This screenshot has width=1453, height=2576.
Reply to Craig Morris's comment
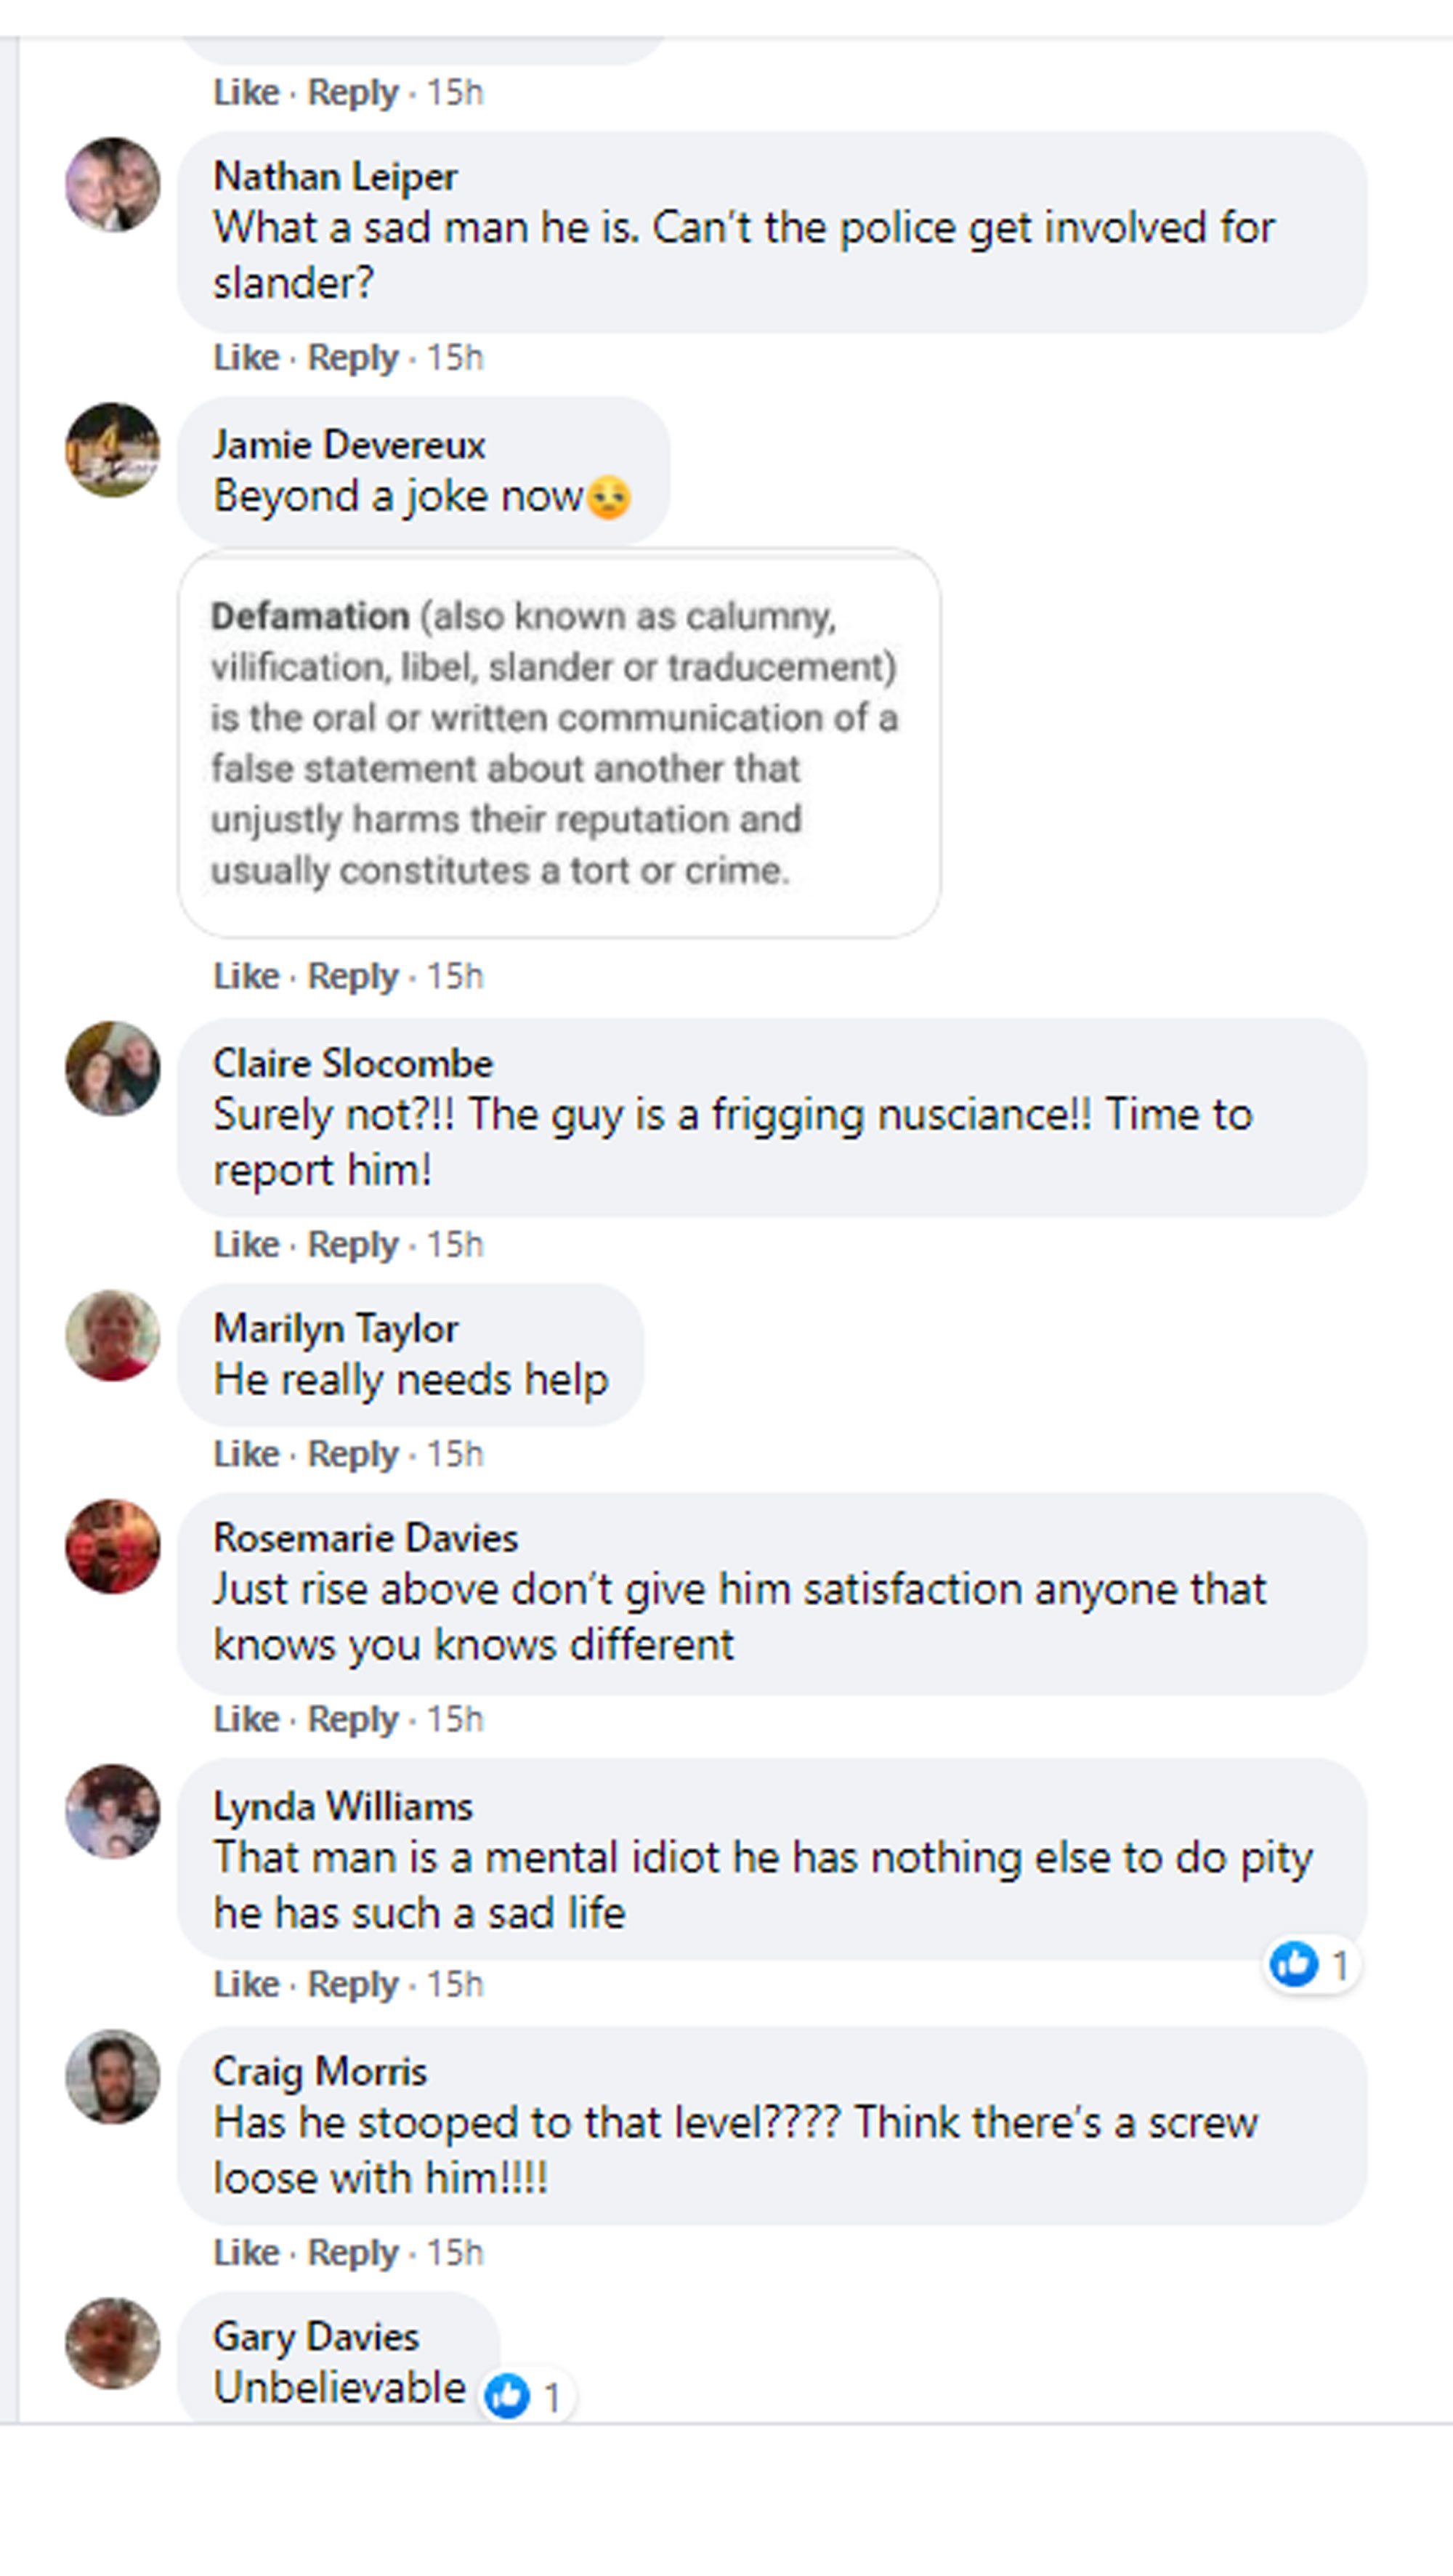pos(352,2253)
